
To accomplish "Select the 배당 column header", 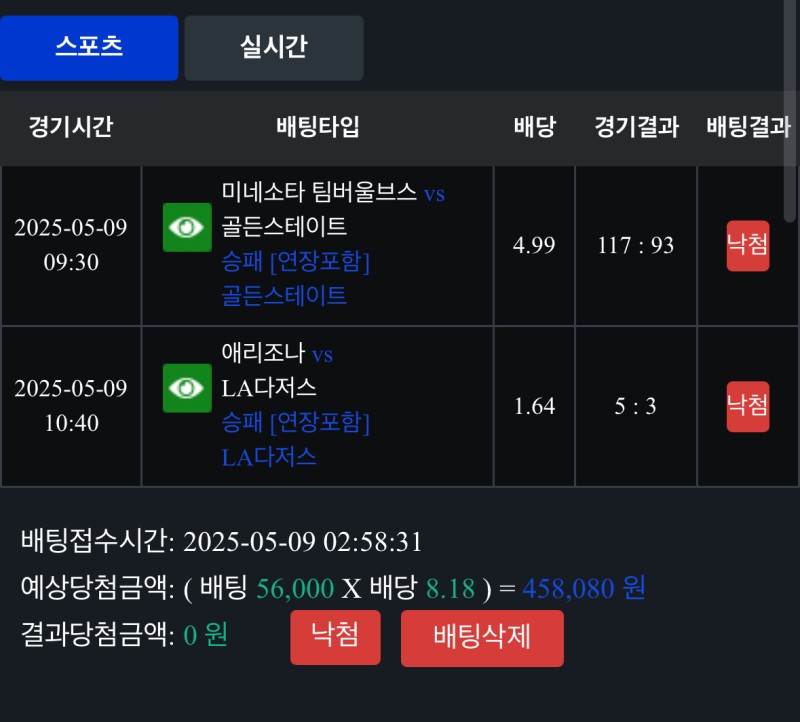I will (534, 127).
